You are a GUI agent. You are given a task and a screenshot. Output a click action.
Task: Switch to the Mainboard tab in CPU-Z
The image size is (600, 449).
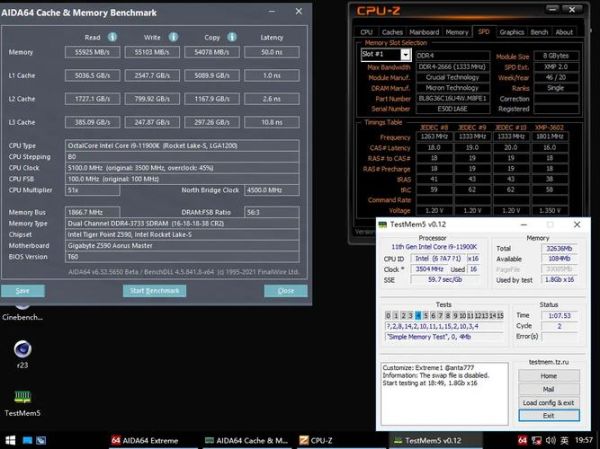click(424, 32)
